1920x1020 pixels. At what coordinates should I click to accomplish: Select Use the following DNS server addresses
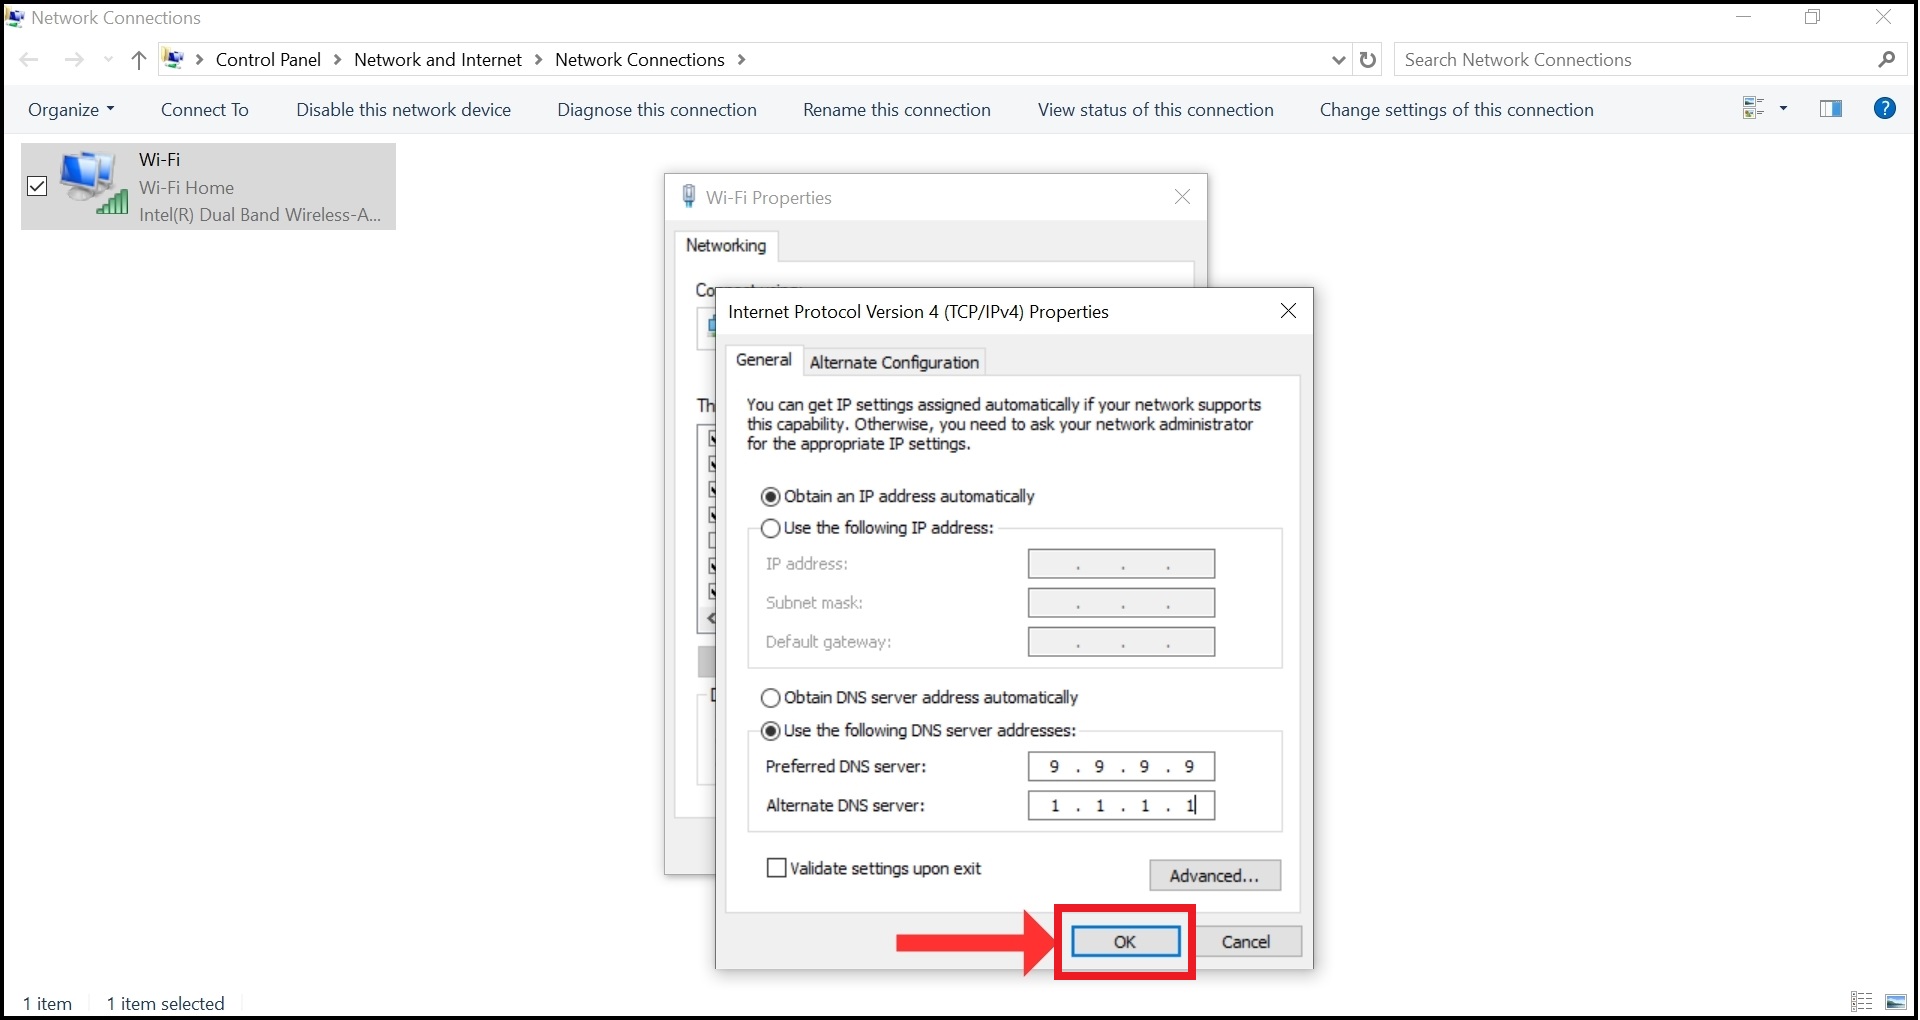(770, 731)
